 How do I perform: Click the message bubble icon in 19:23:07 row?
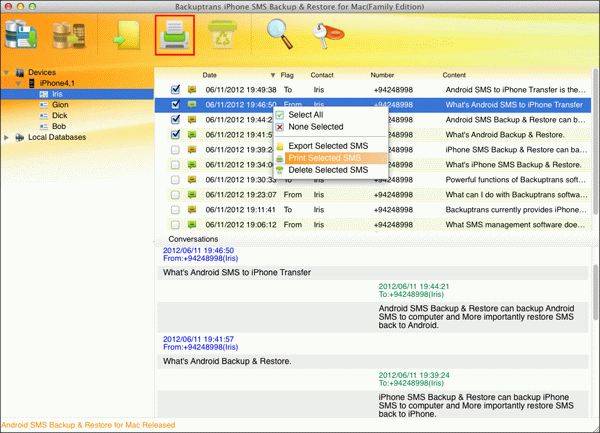click(192, 195)
